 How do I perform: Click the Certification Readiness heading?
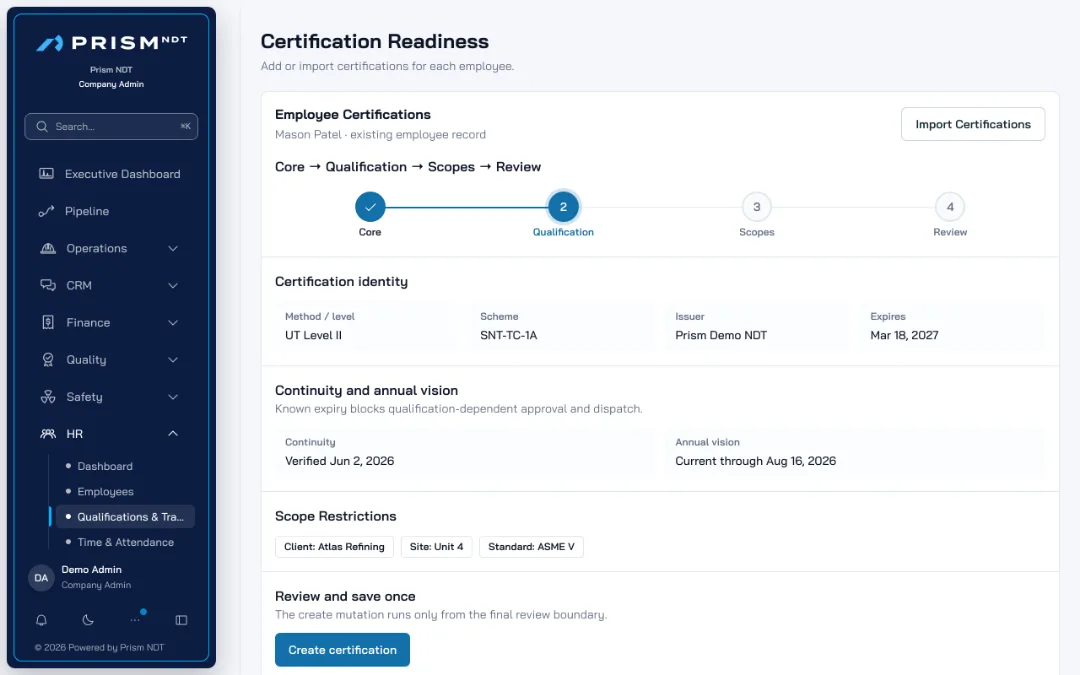pyautogui.click(x=375, y=41)
